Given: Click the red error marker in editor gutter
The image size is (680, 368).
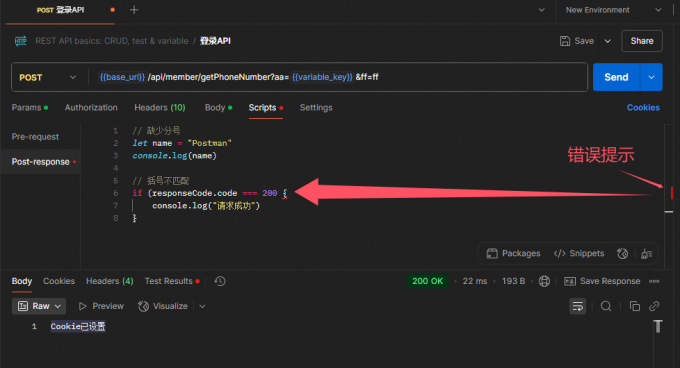Looking at the screenshot, I should (671, 192).
